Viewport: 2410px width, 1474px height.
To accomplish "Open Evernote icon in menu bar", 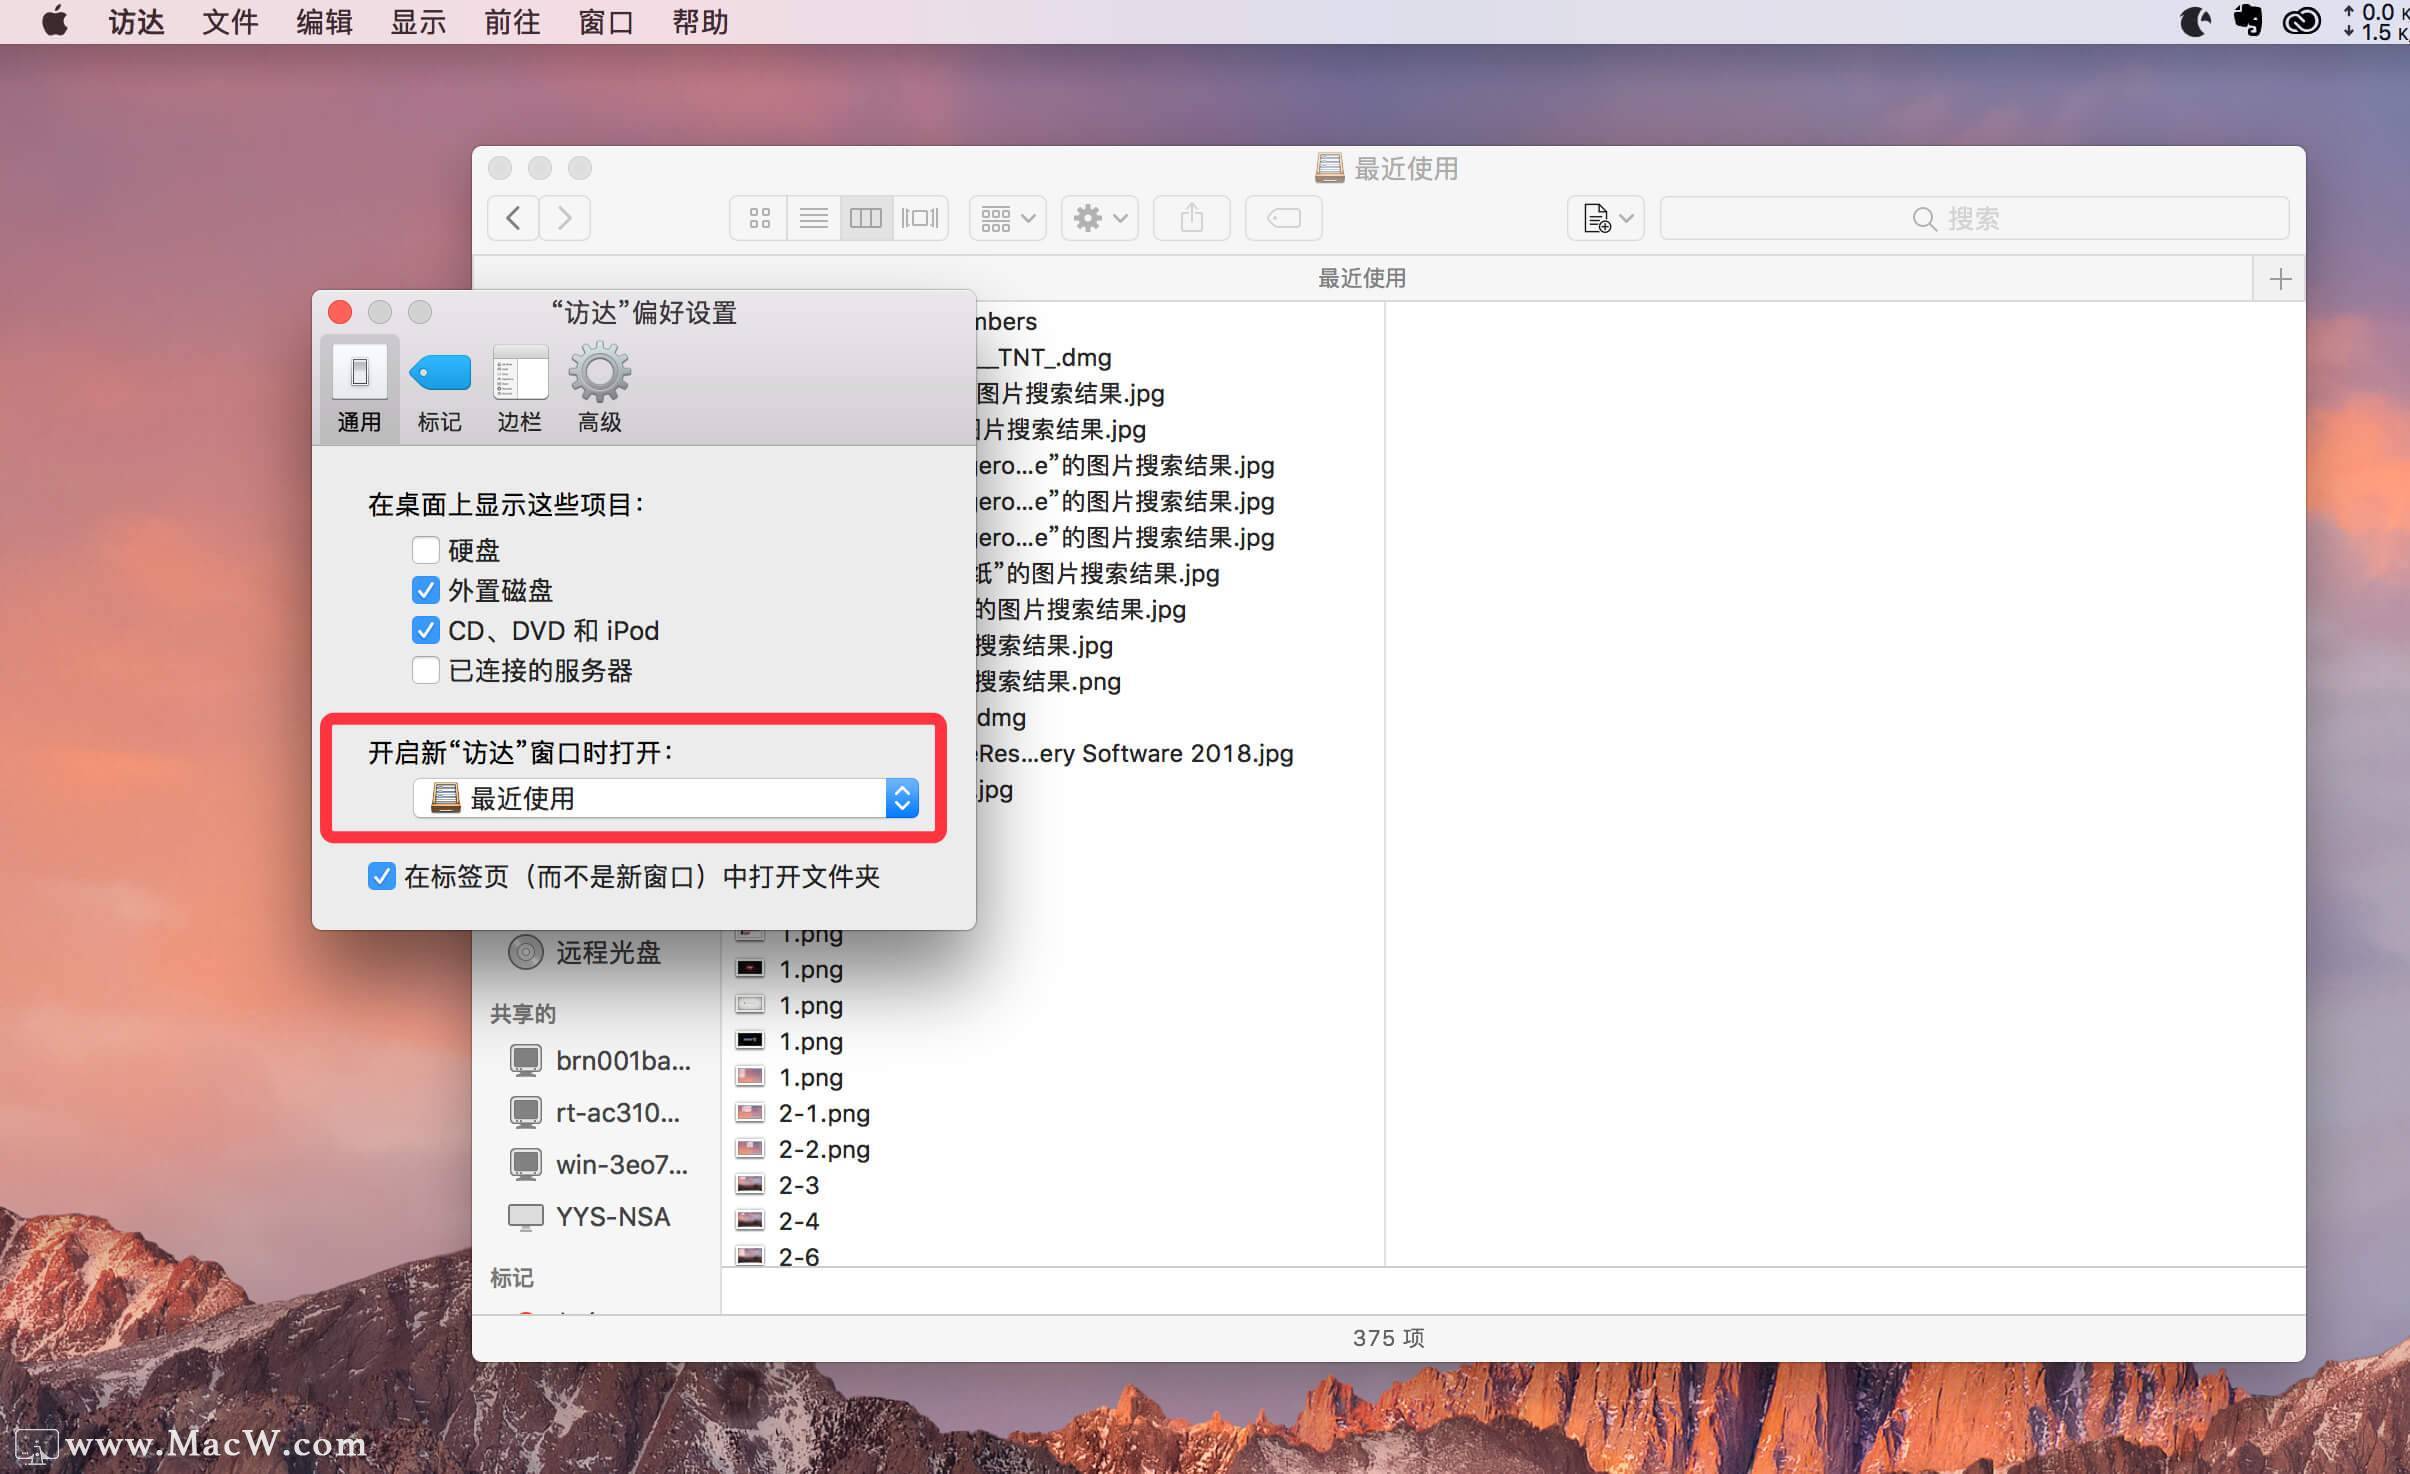I will click(2247, 21).
